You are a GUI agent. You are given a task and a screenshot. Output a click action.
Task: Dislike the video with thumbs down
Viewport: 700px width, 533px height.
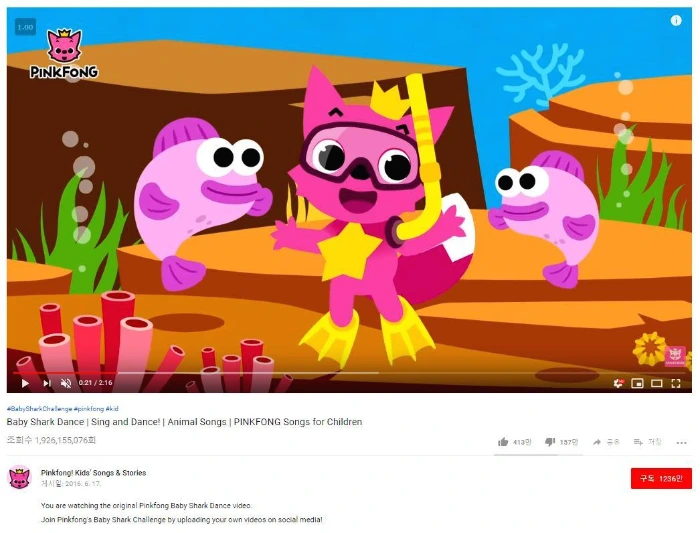(561, 442)
